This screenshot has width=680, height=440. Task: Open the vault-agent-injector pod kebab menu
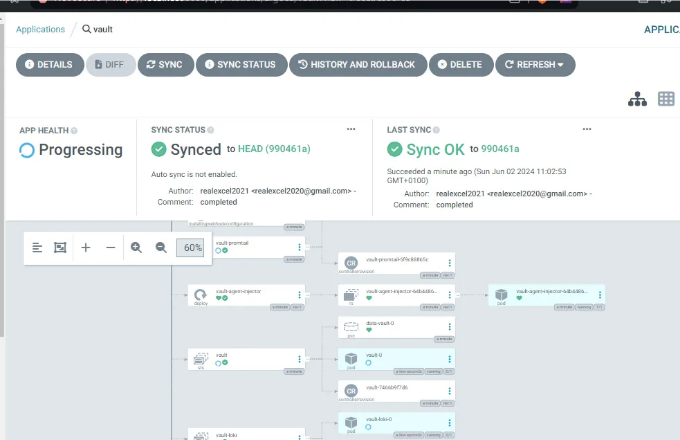click(x=600, y=295)
